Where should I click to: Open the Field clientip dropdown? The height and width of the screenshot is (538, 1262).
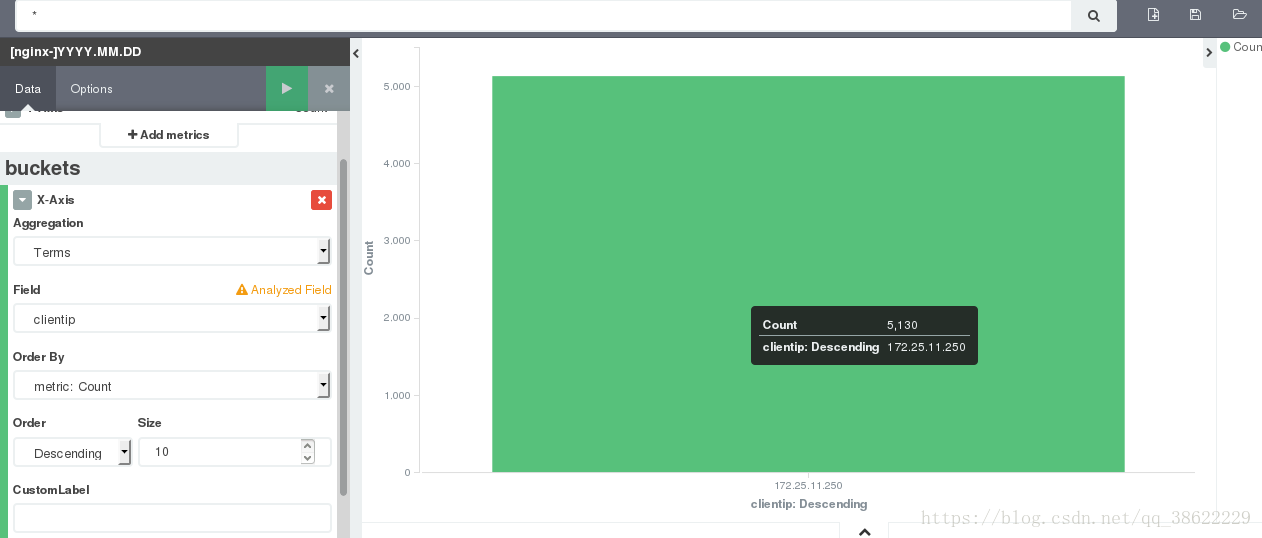(x=171, y=319)
